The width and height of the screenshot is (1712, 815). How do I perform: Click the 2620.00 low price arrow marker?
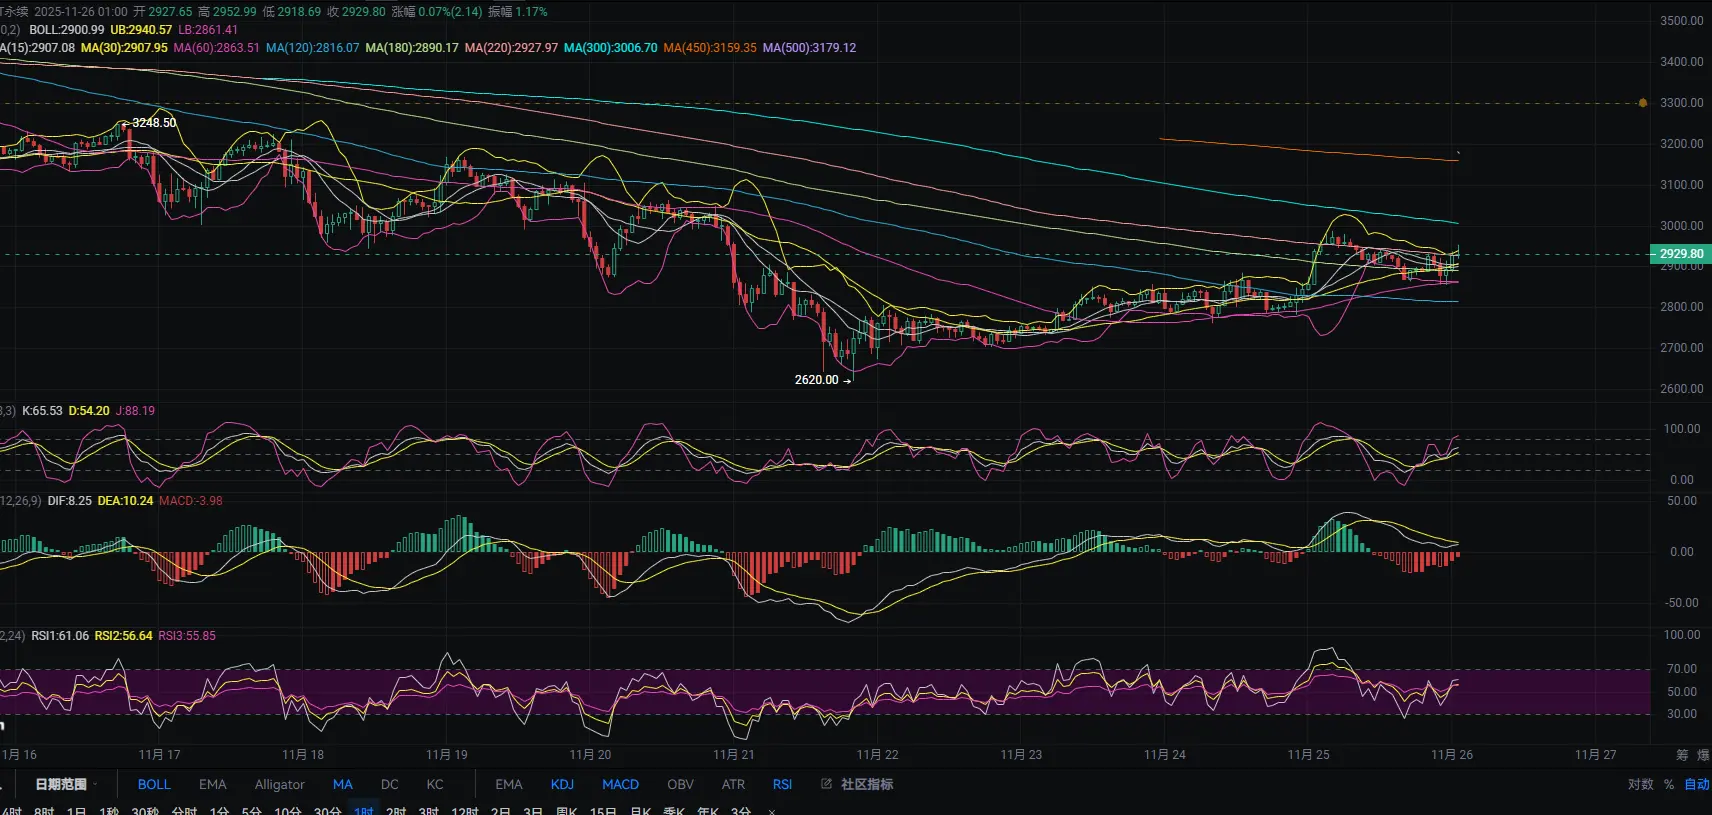[822, 380]
